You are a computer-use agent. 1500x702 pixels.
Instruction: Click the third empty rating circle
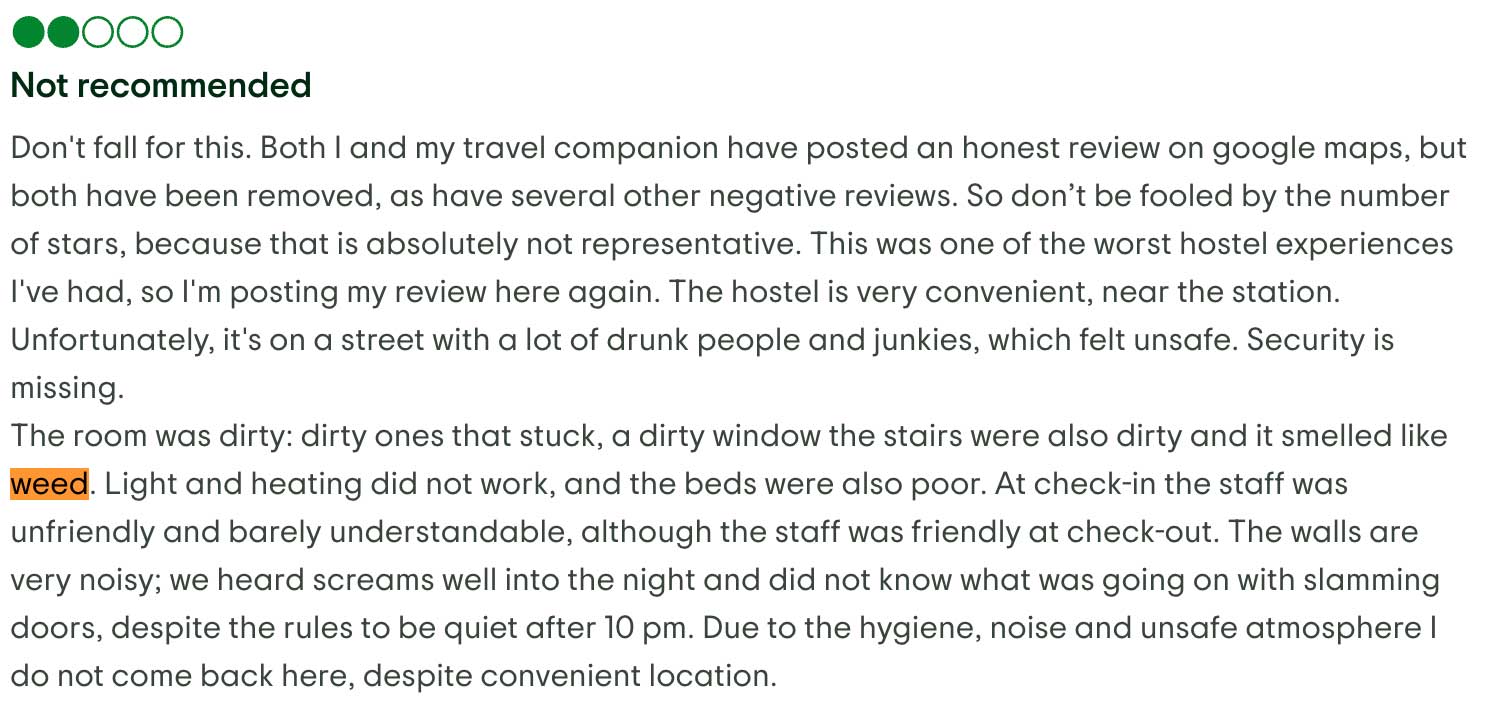(97, 33)
